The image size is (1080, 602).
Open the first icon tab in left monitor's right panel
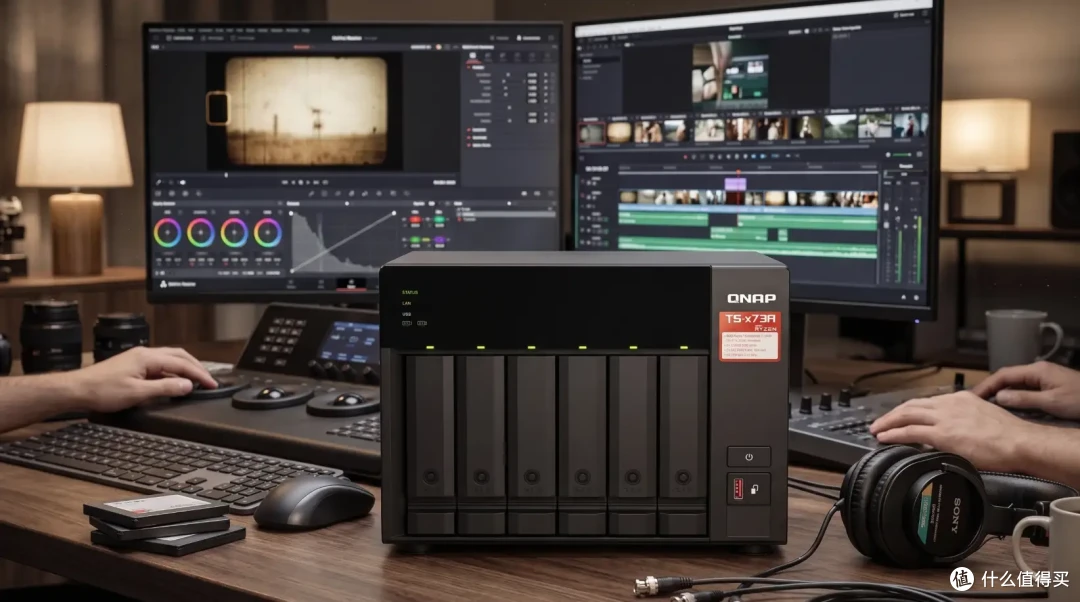(x=472, y=56)
